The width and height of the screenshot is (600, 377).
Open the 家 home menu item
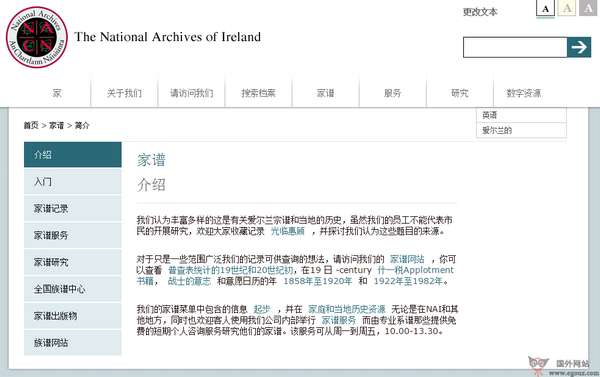(57, 93)
